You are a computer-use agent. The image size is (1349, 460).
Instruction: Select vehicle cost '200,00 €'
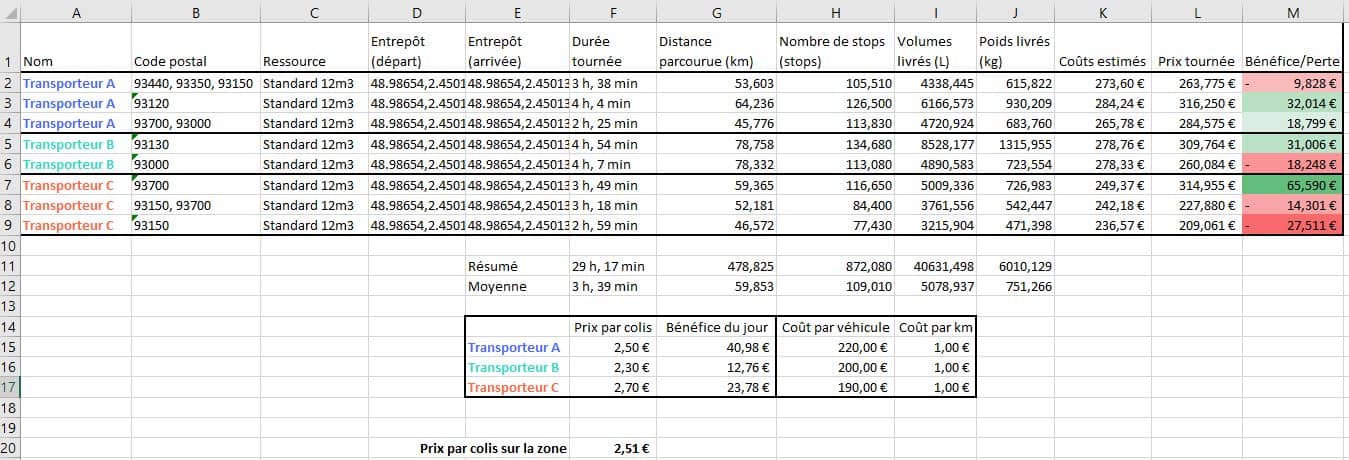coord(835,367)
